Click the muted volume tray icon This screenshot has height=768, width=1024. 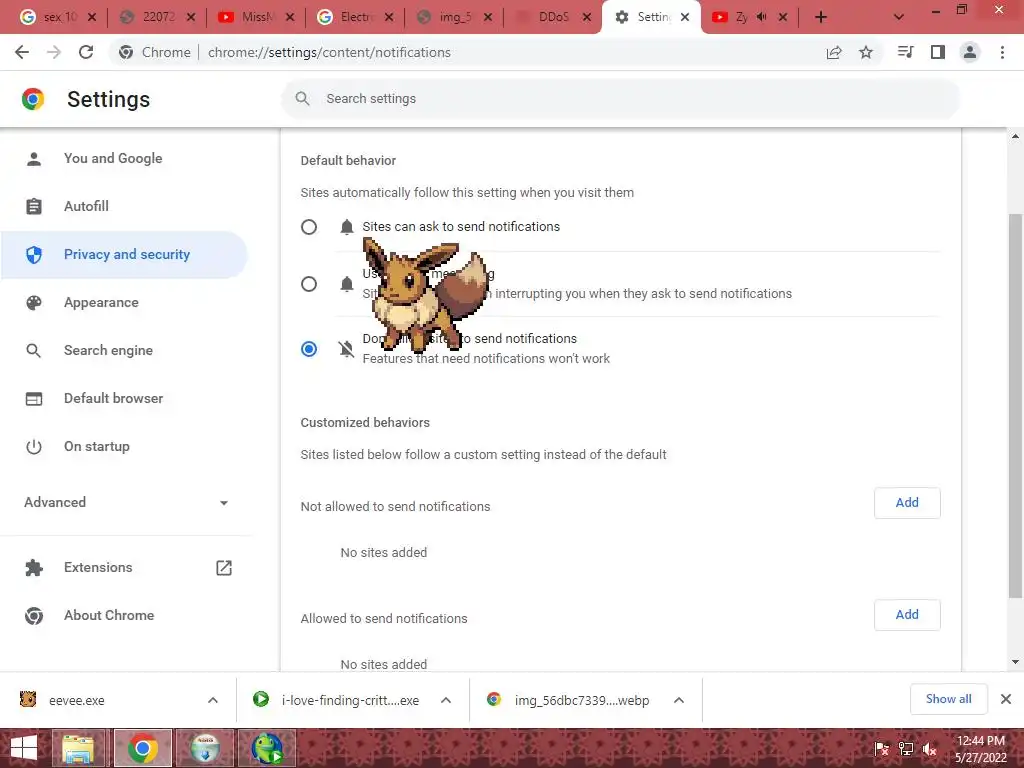pos(930,749)
